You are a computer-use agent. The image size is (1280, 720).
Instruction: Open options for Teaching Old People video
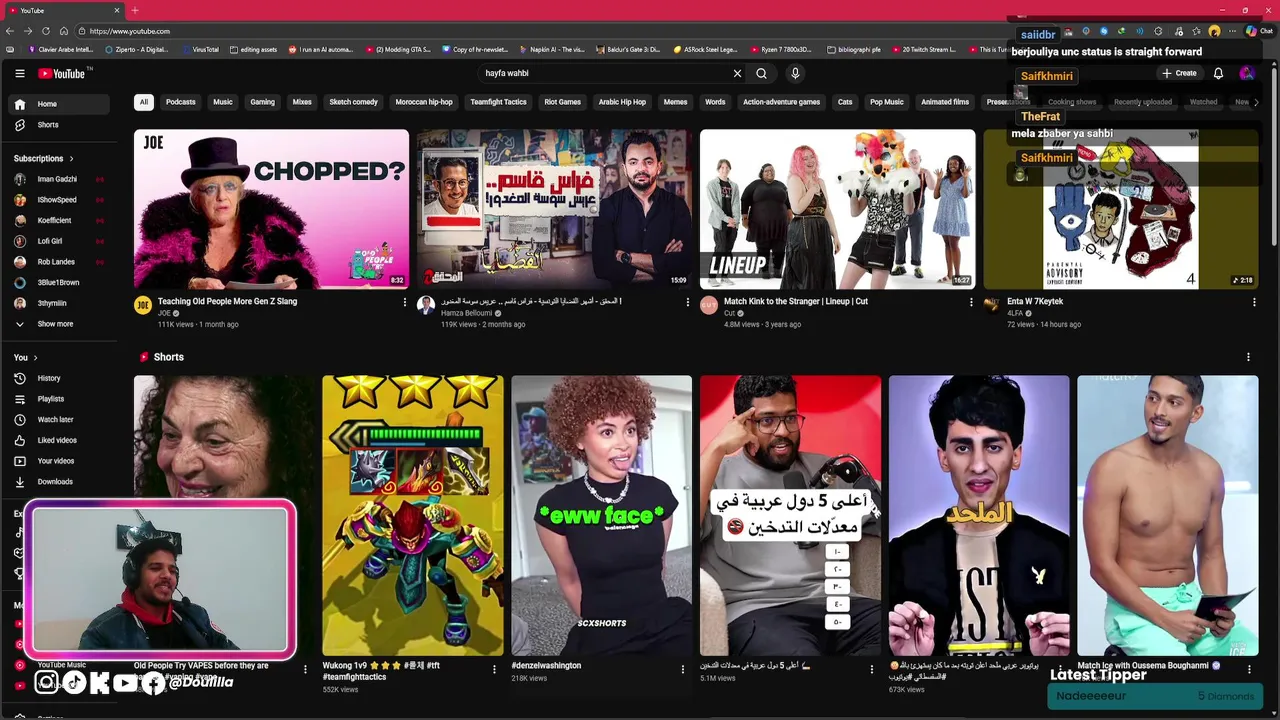(x=405, y=302)
